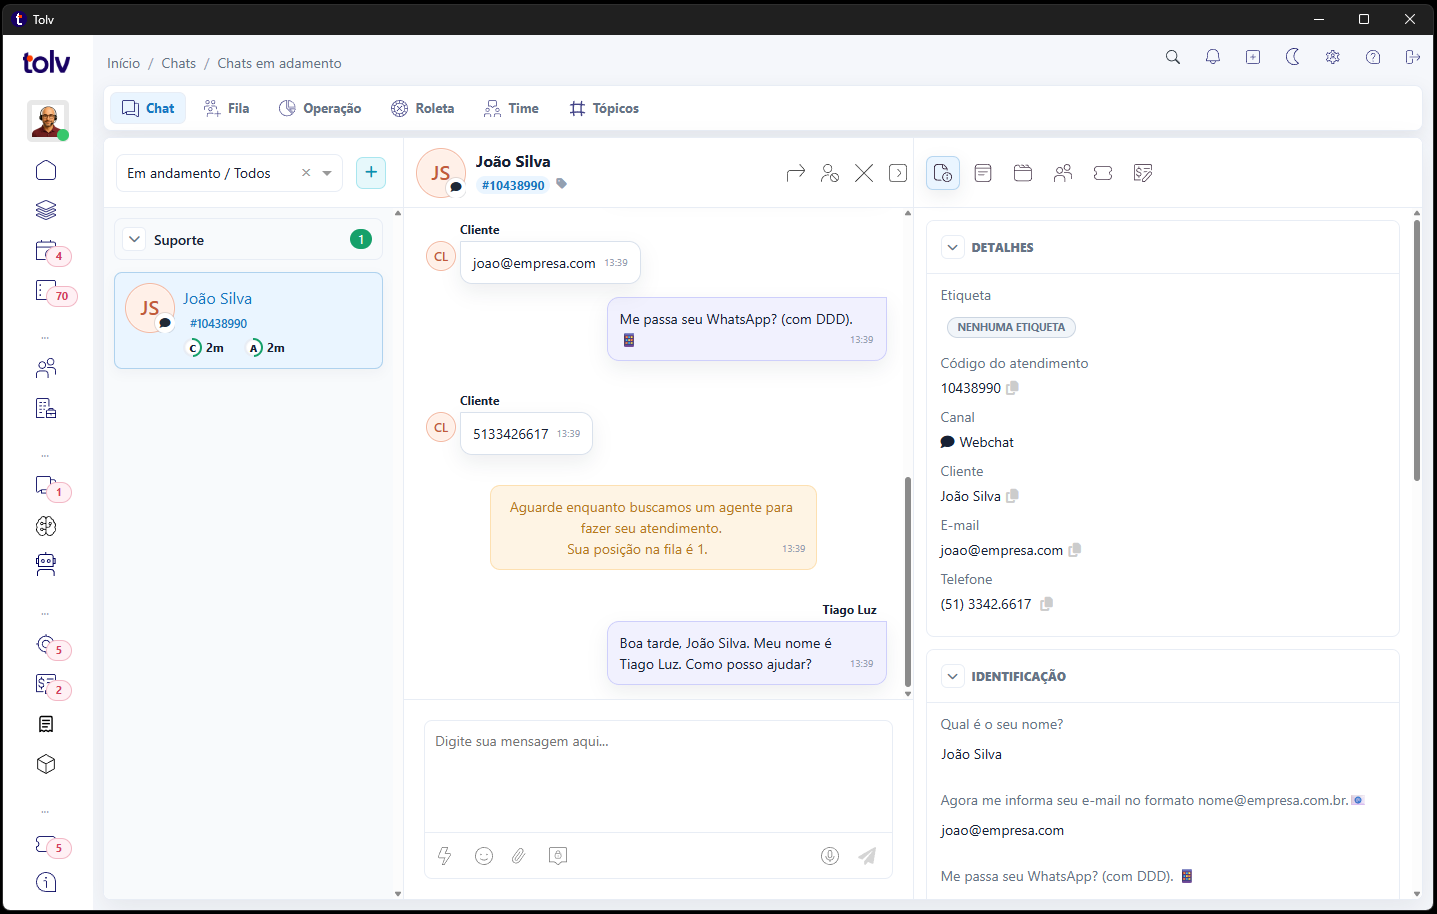
Task: Click the chat messages scrollbar
Action: point(908,580)
